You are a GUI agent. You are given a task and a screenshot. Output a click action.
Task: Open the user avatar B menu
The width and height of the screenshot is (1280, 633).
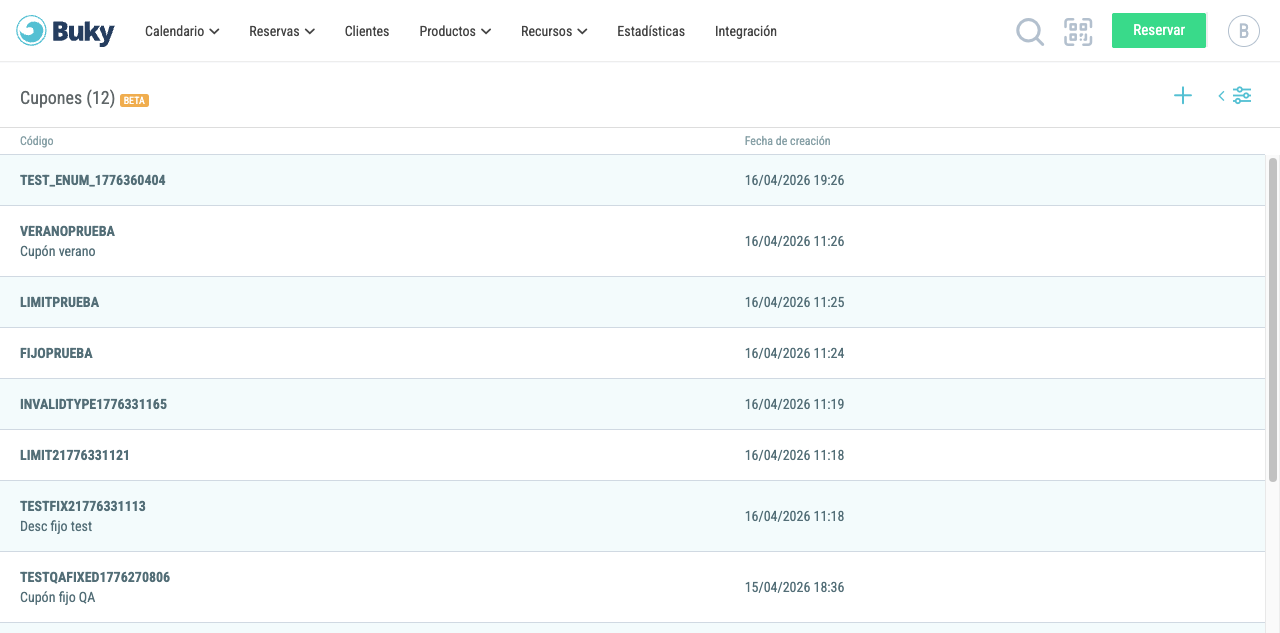coord(1243,31)
